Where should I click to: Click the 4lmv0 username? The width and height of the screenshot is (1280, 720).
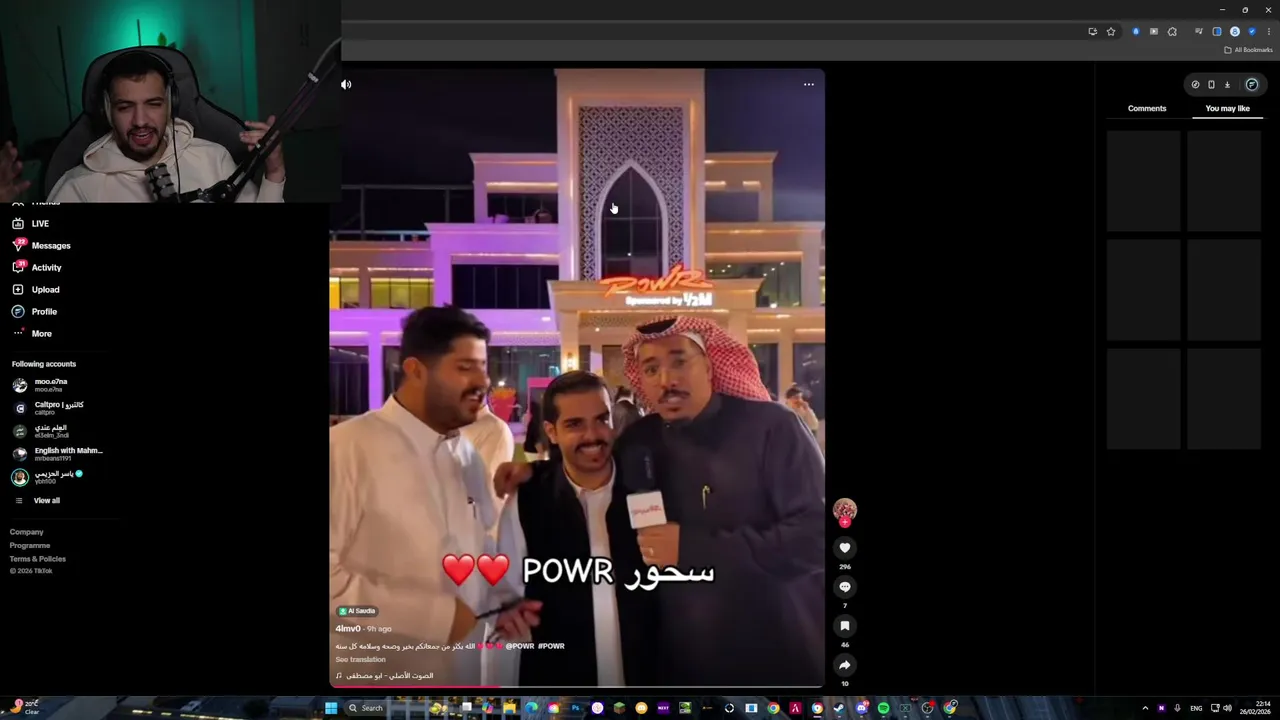[x=348, y=628]
